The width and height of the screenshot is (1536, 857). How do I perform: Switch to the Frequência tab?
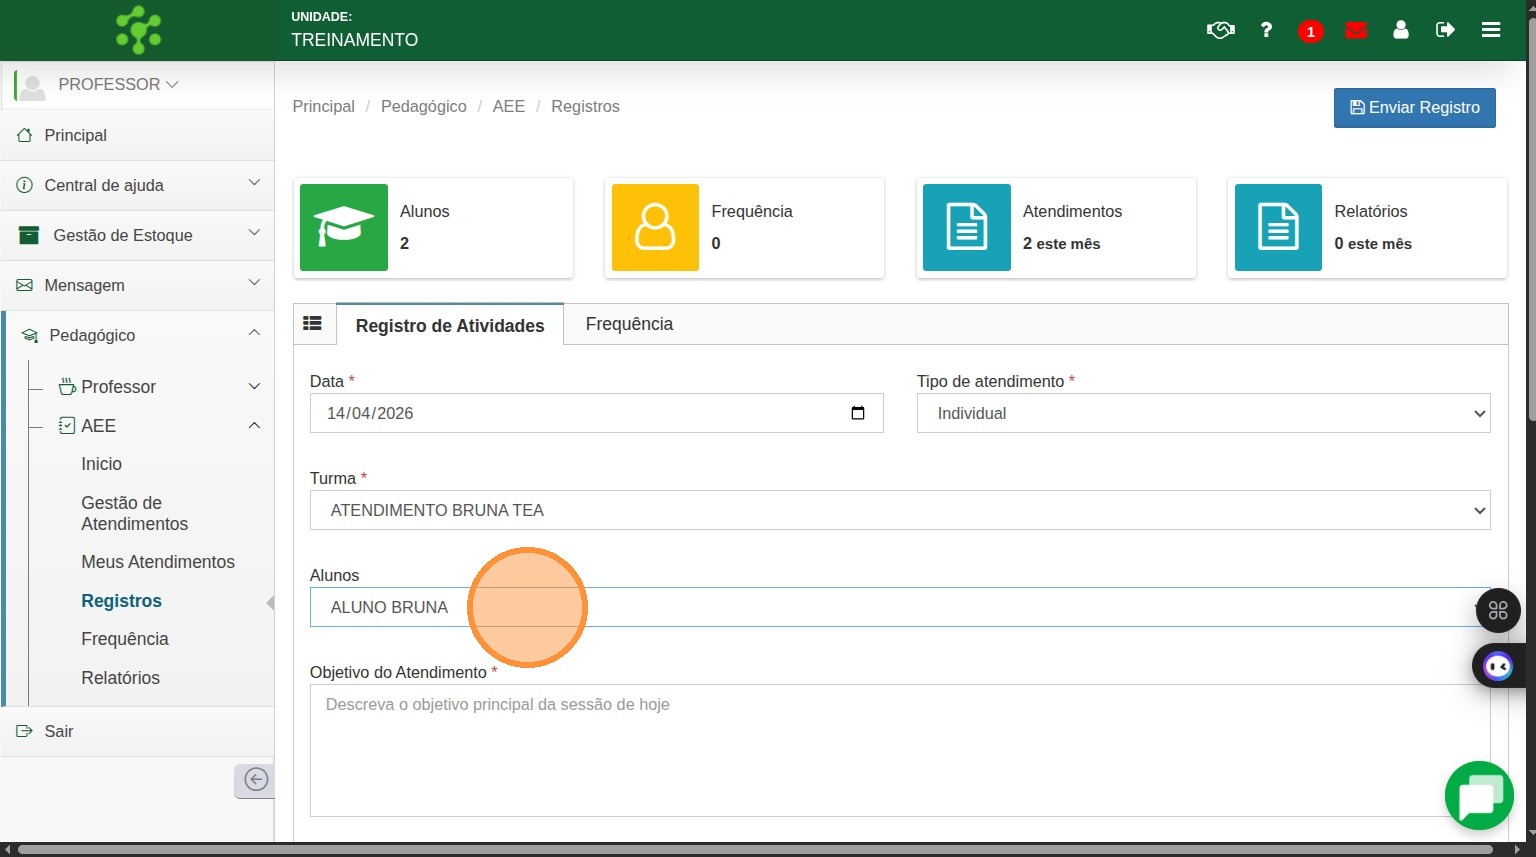(x=629, y=324)
